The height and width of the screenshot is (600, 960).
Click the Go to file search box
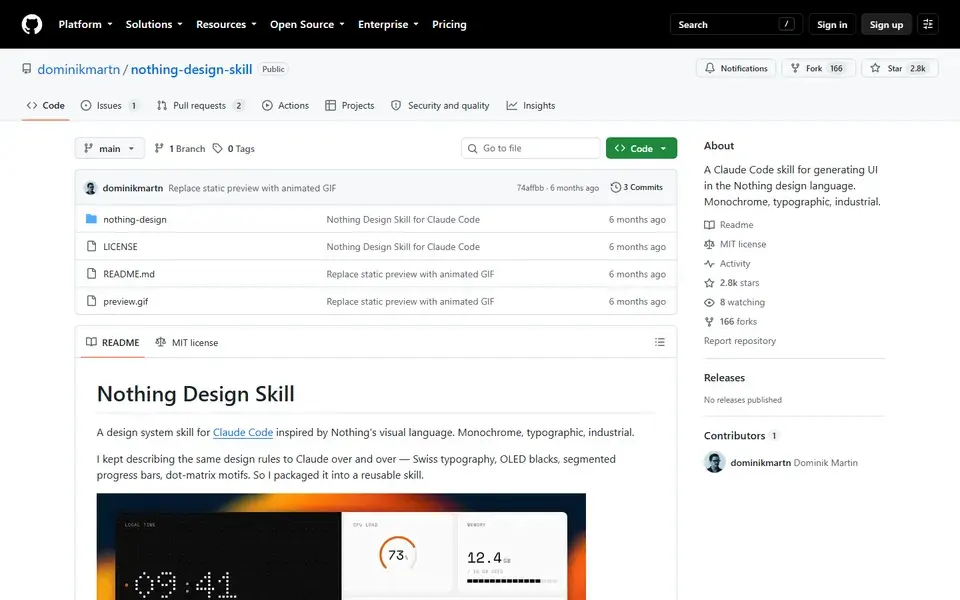530,148
